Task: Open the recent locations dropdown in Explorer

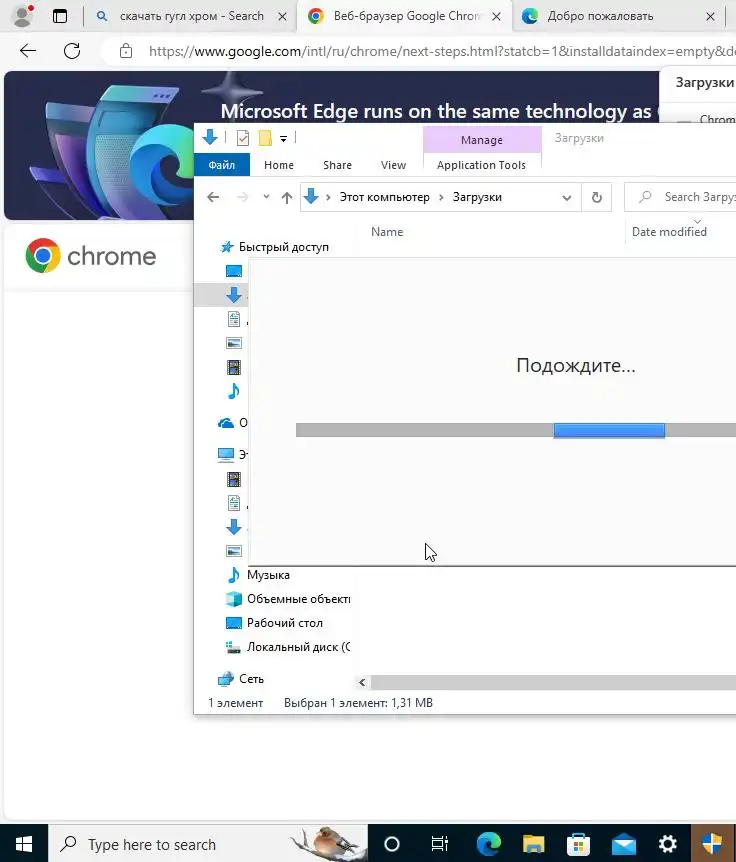Action: [x=266, y=196]
